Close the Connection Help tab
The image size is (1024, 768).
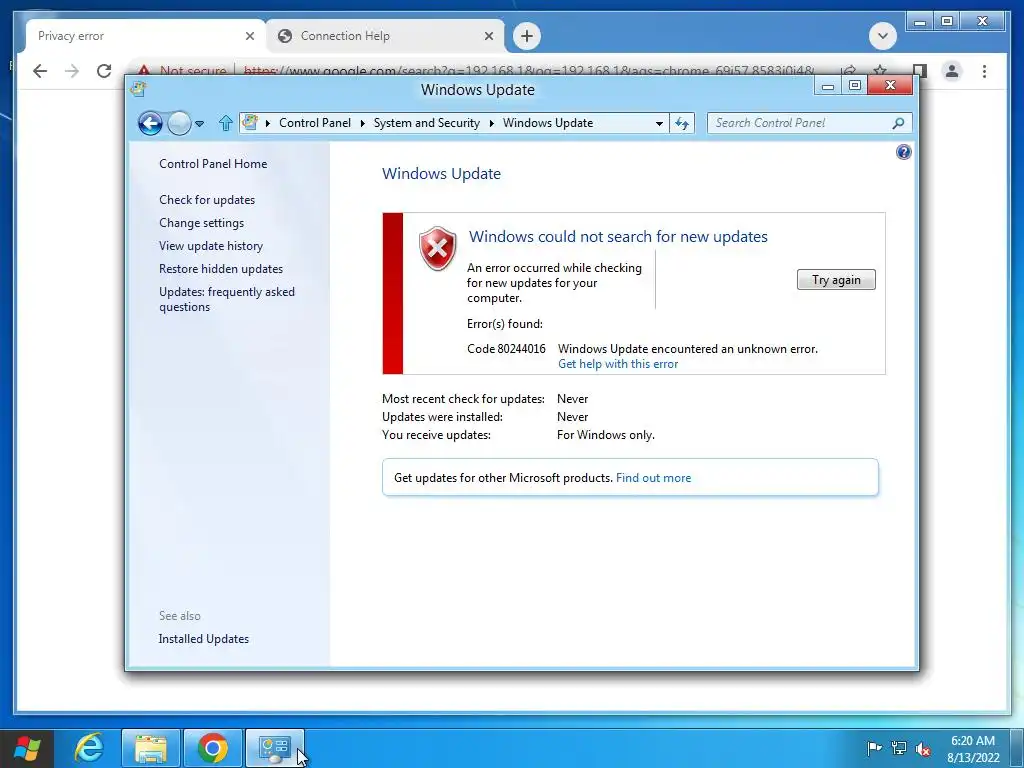tap(488, 36)
